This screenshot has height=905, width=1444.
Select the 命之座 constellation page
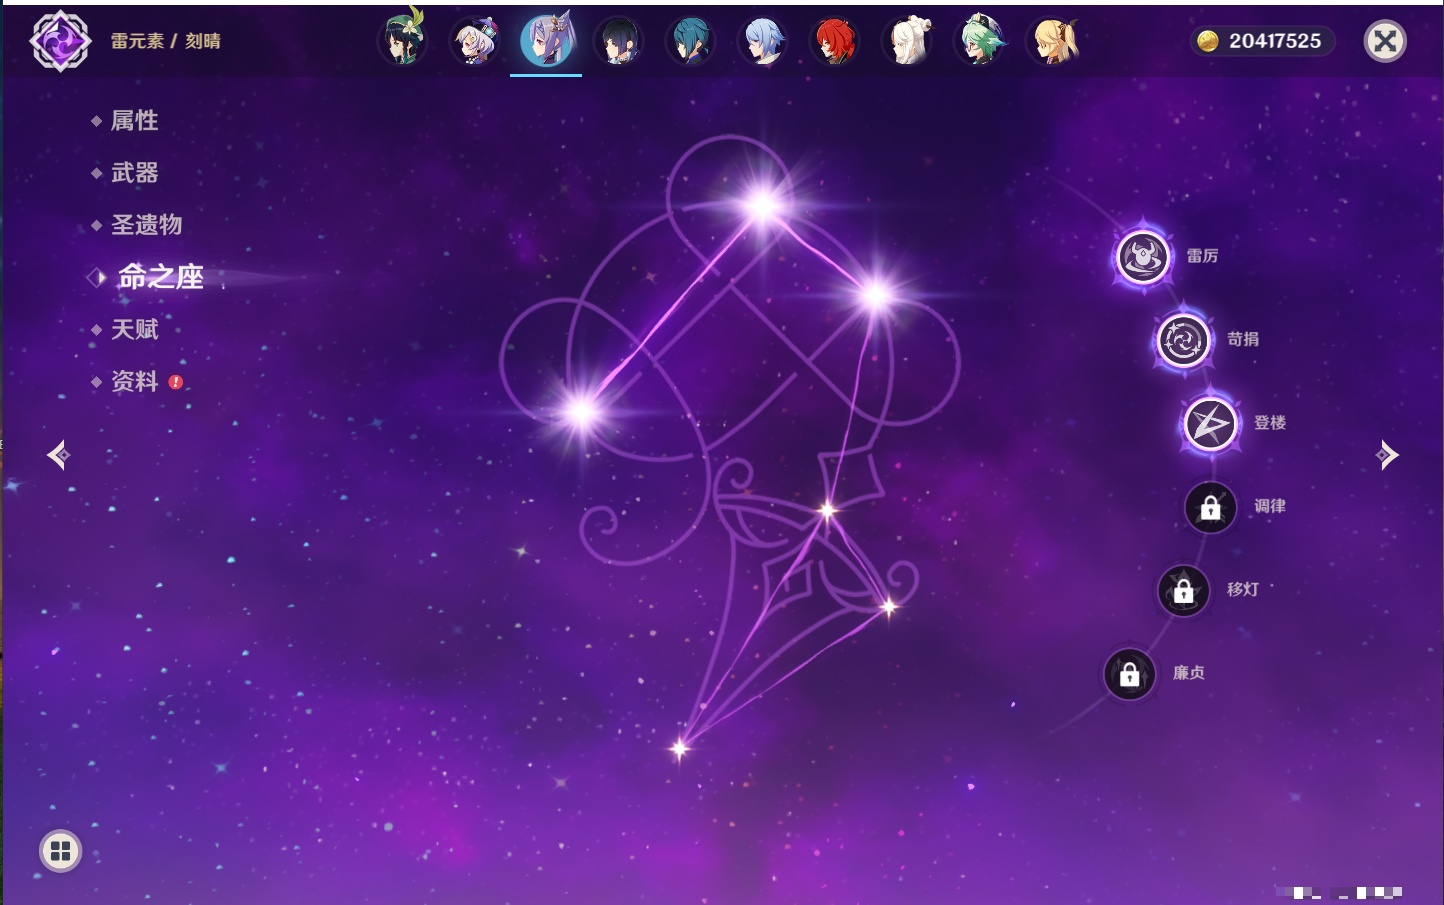(x=161, y=277)
